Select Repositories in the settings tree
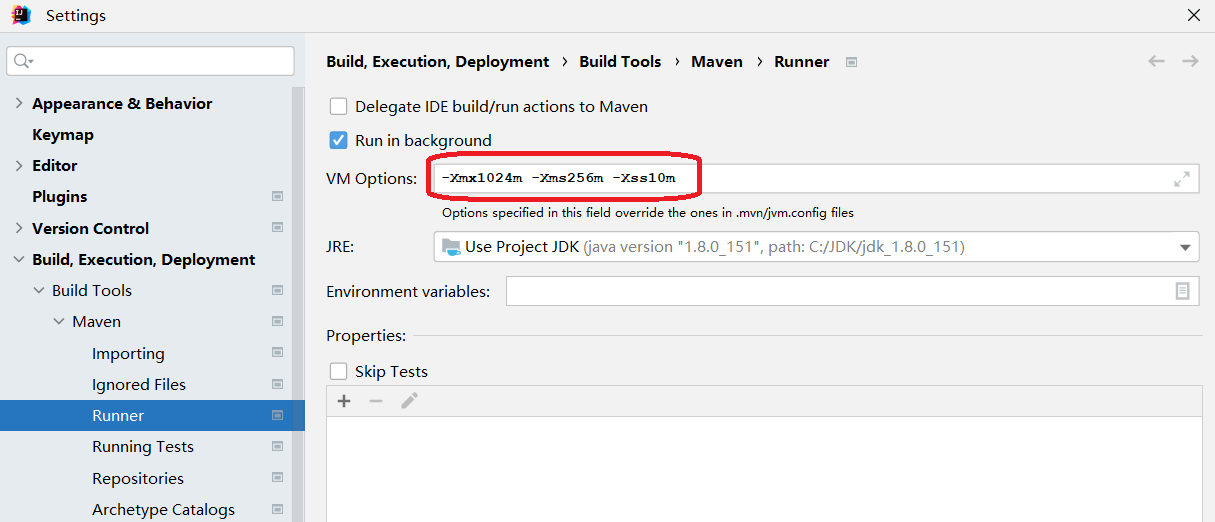This screenshot has height=522, width=1215. [138, 478]
